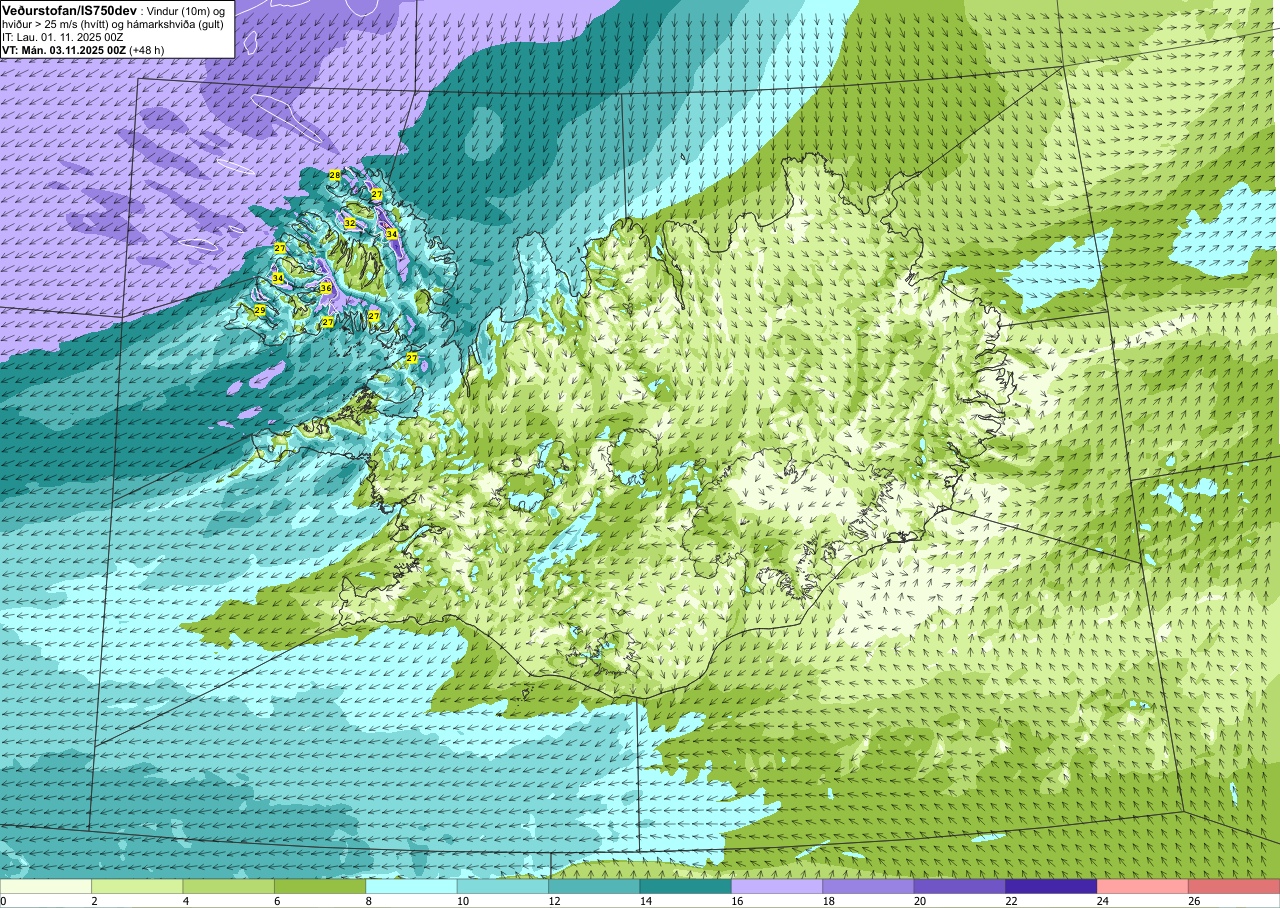Image resolution: width=1280 pixels, height=908 pixels.
Task: Click the 2–4 m/s legend color swatch
Action: [x=137, y=886]
